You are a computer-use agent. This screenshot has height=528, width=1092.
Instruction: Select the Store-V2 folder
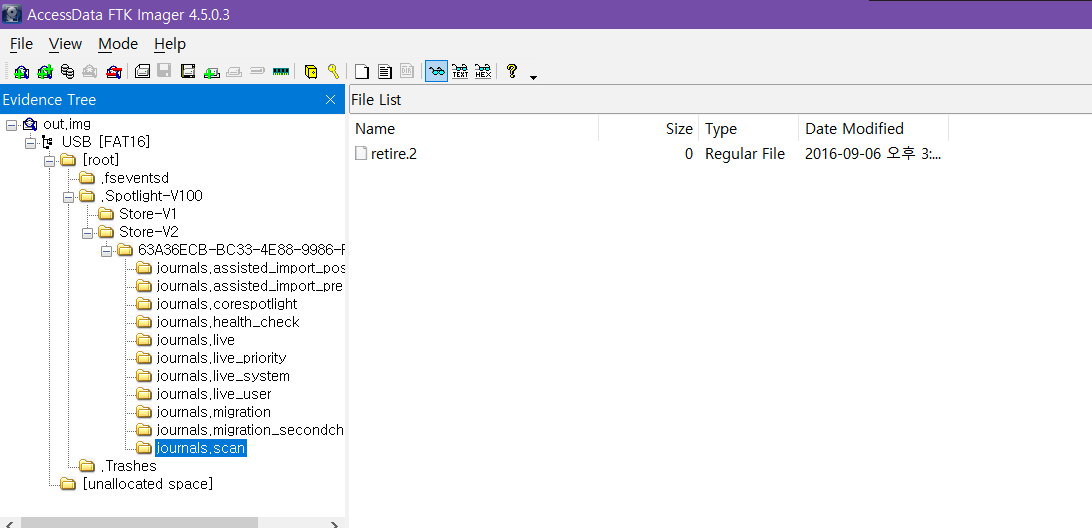coord(148,231)
